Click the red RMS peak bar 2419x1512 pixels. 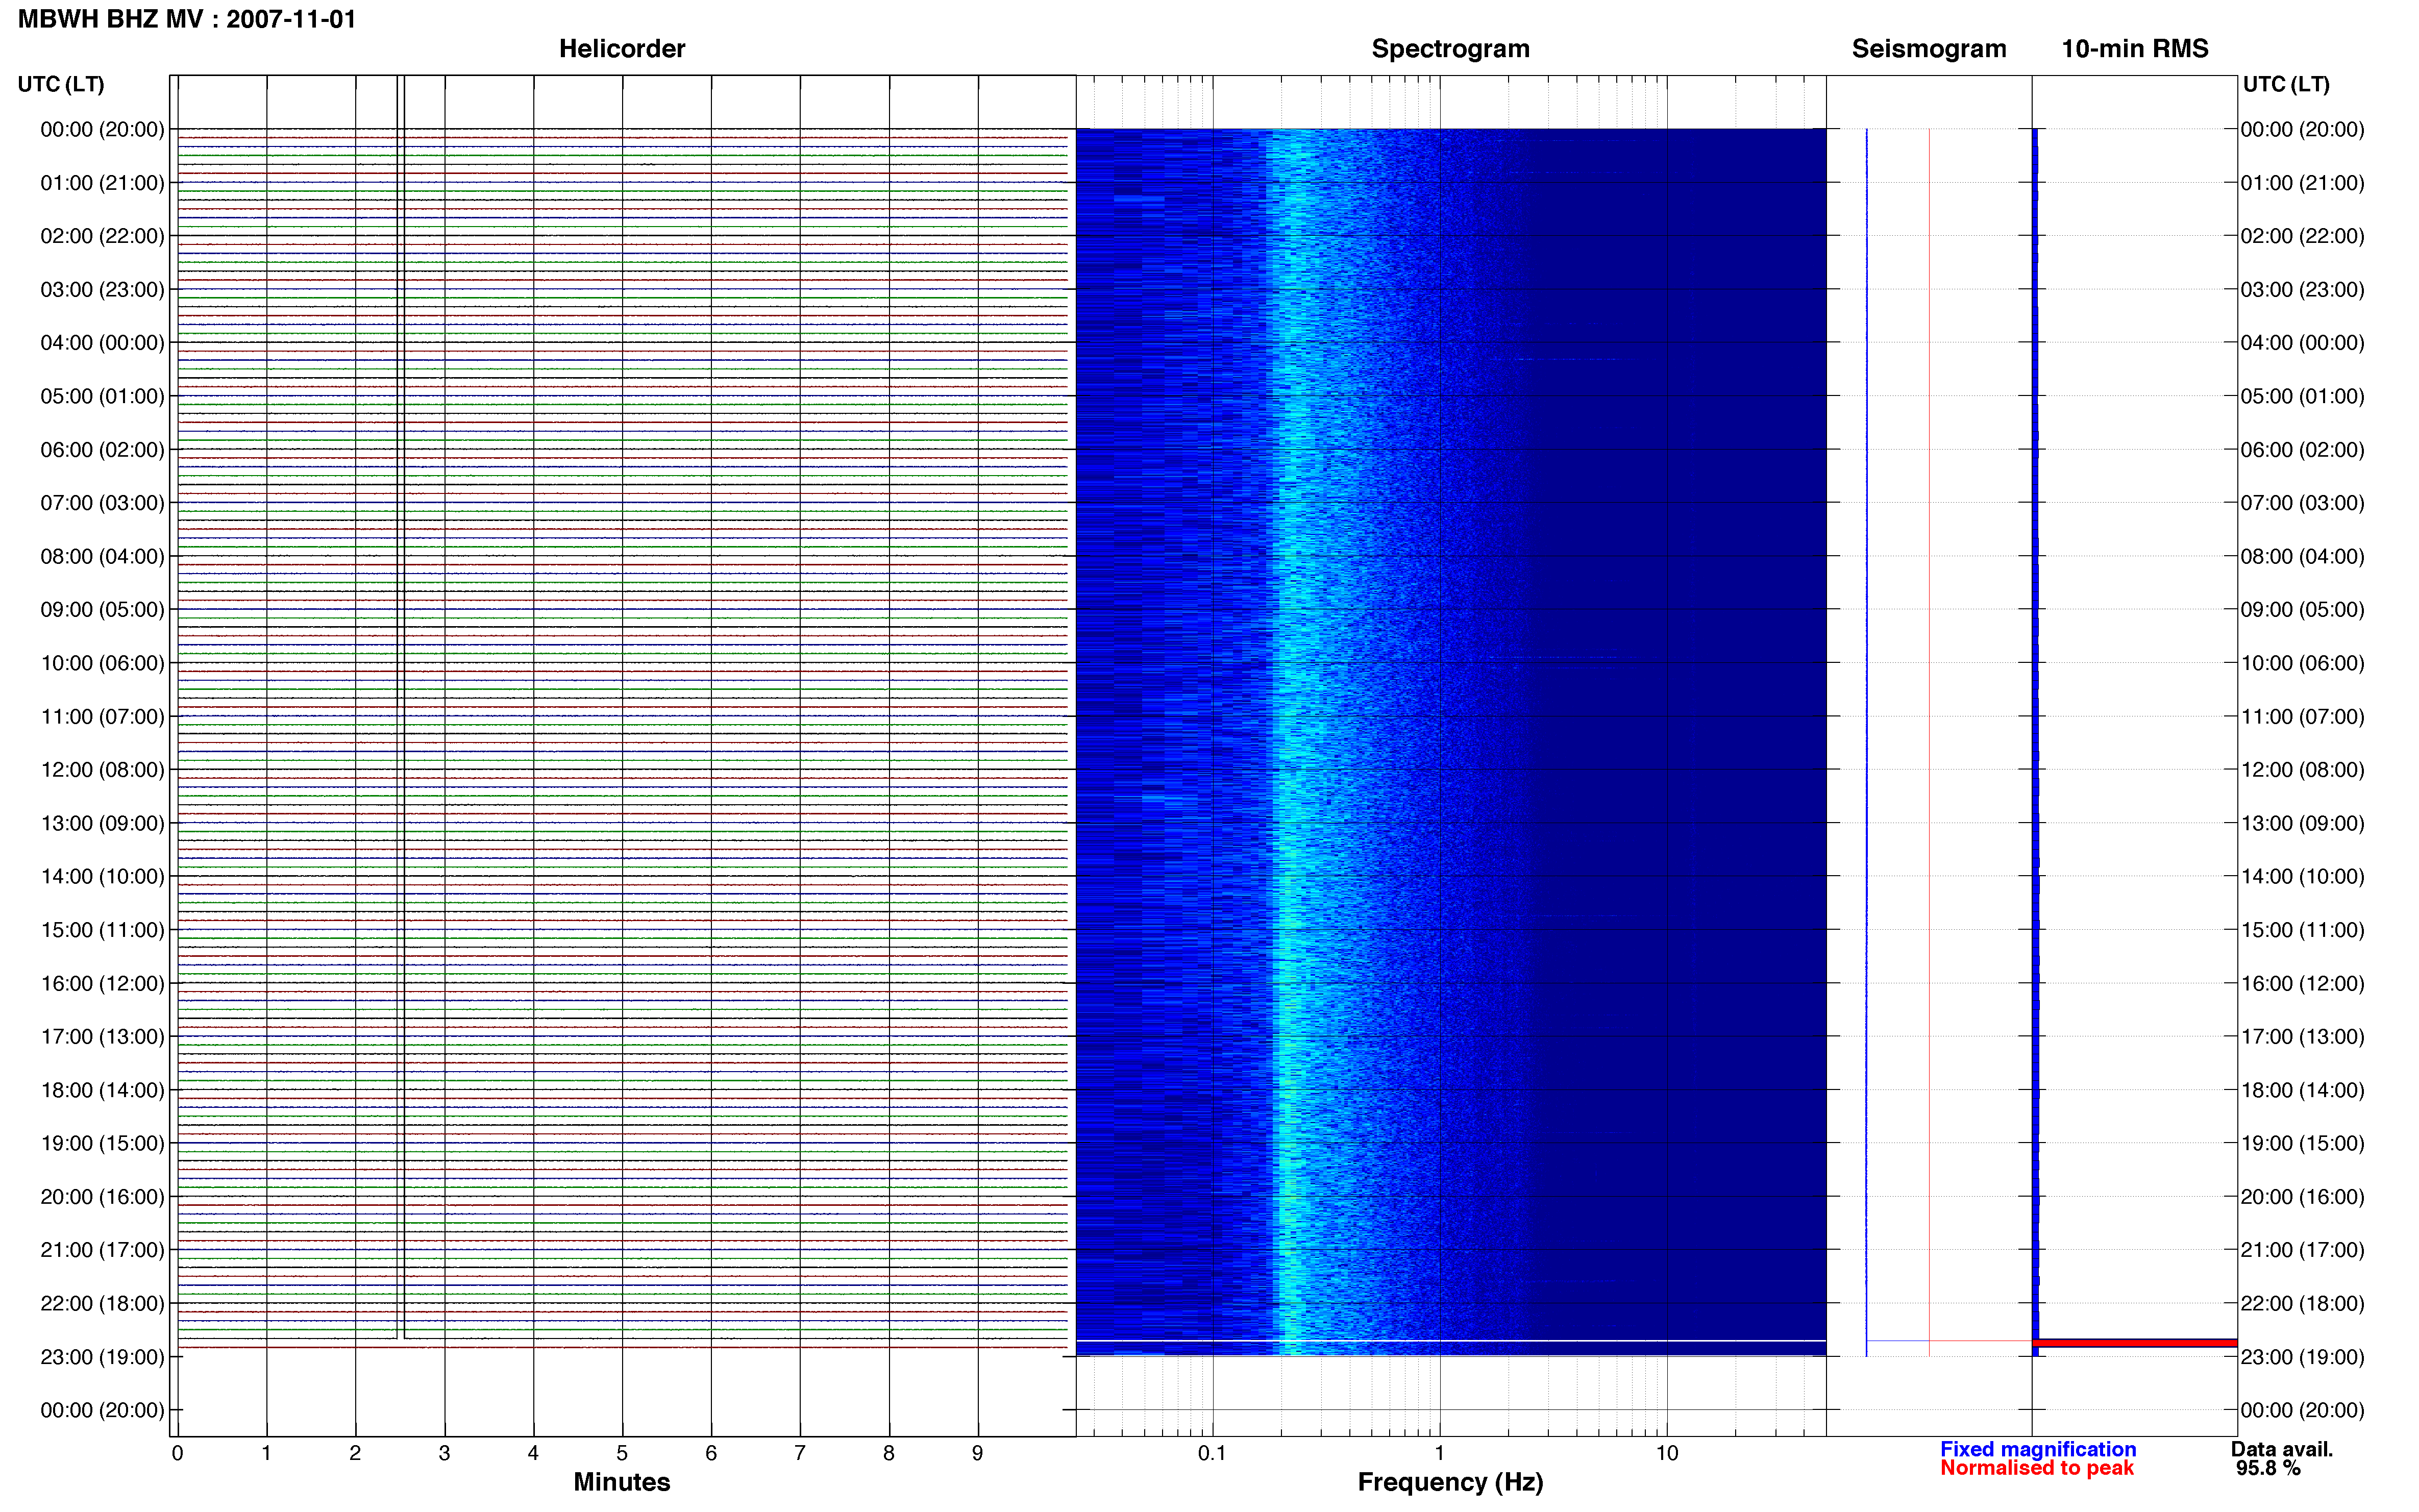[2135, 1343]
